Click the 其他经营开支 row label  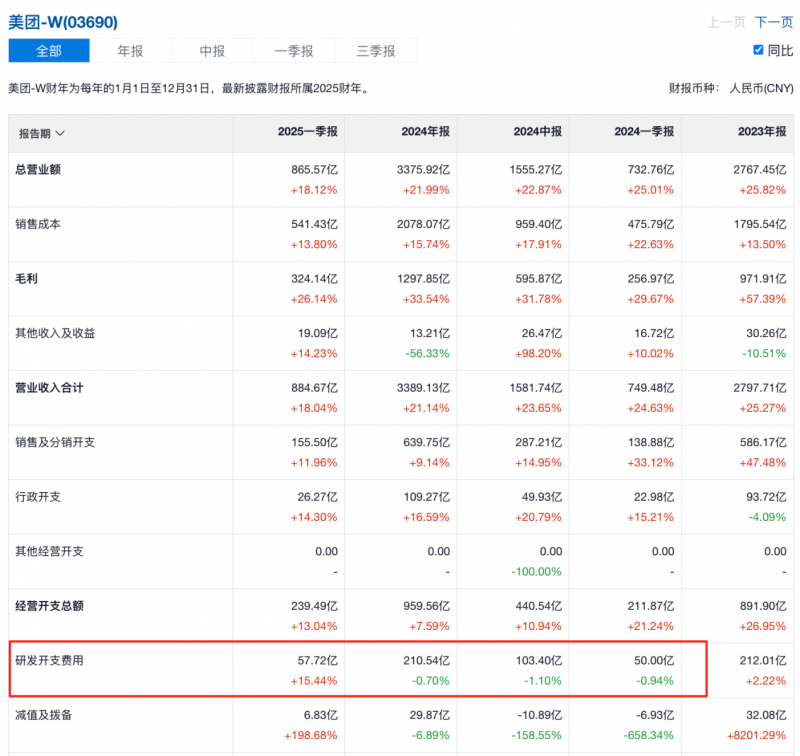click(49, 551)
